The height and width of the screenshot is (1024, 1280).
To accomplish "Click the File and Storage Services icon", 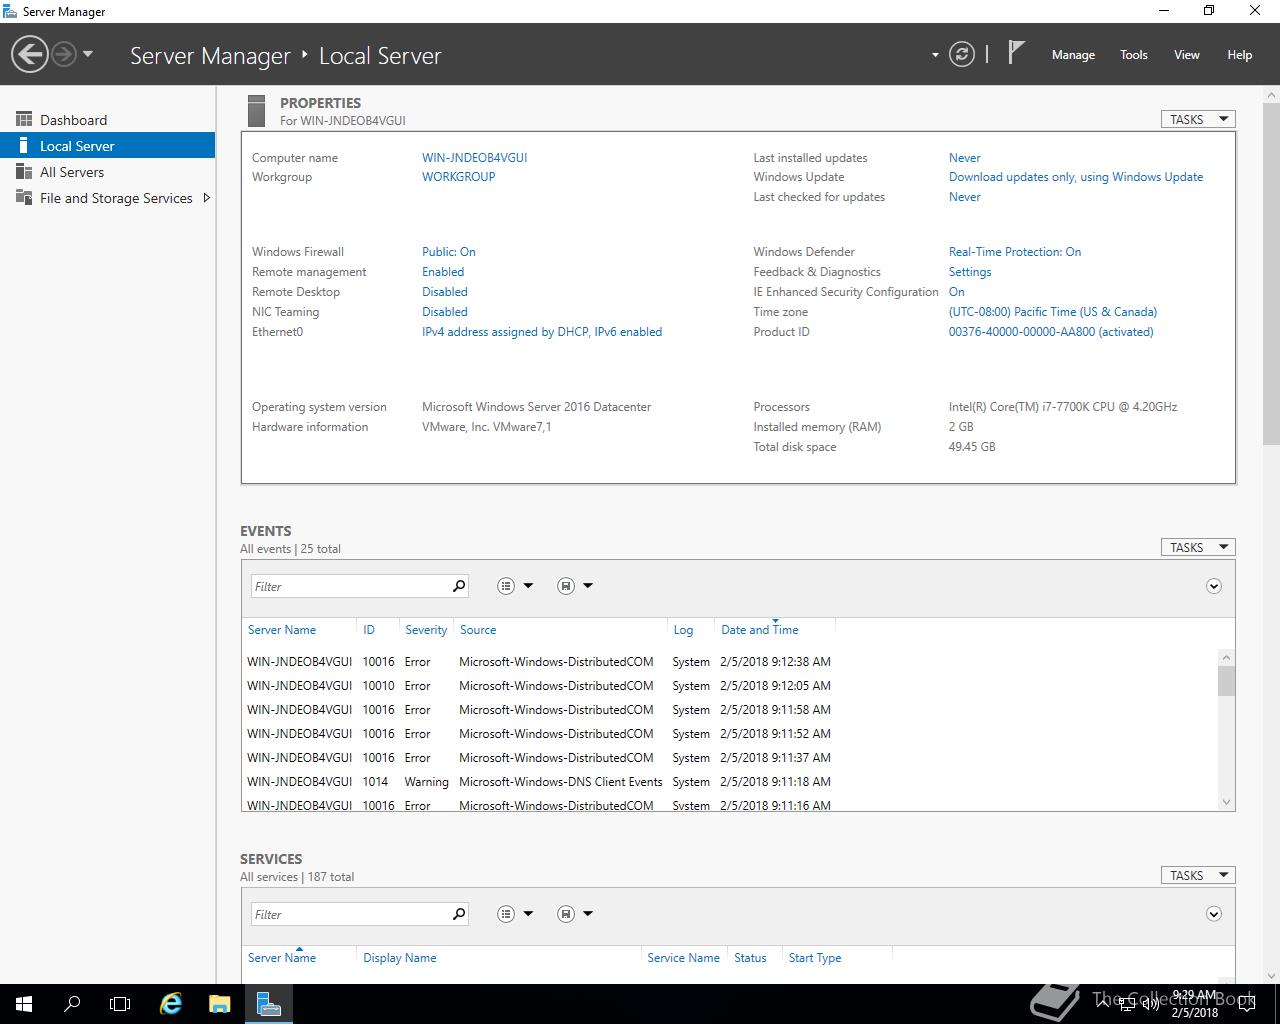I will 24,197.
